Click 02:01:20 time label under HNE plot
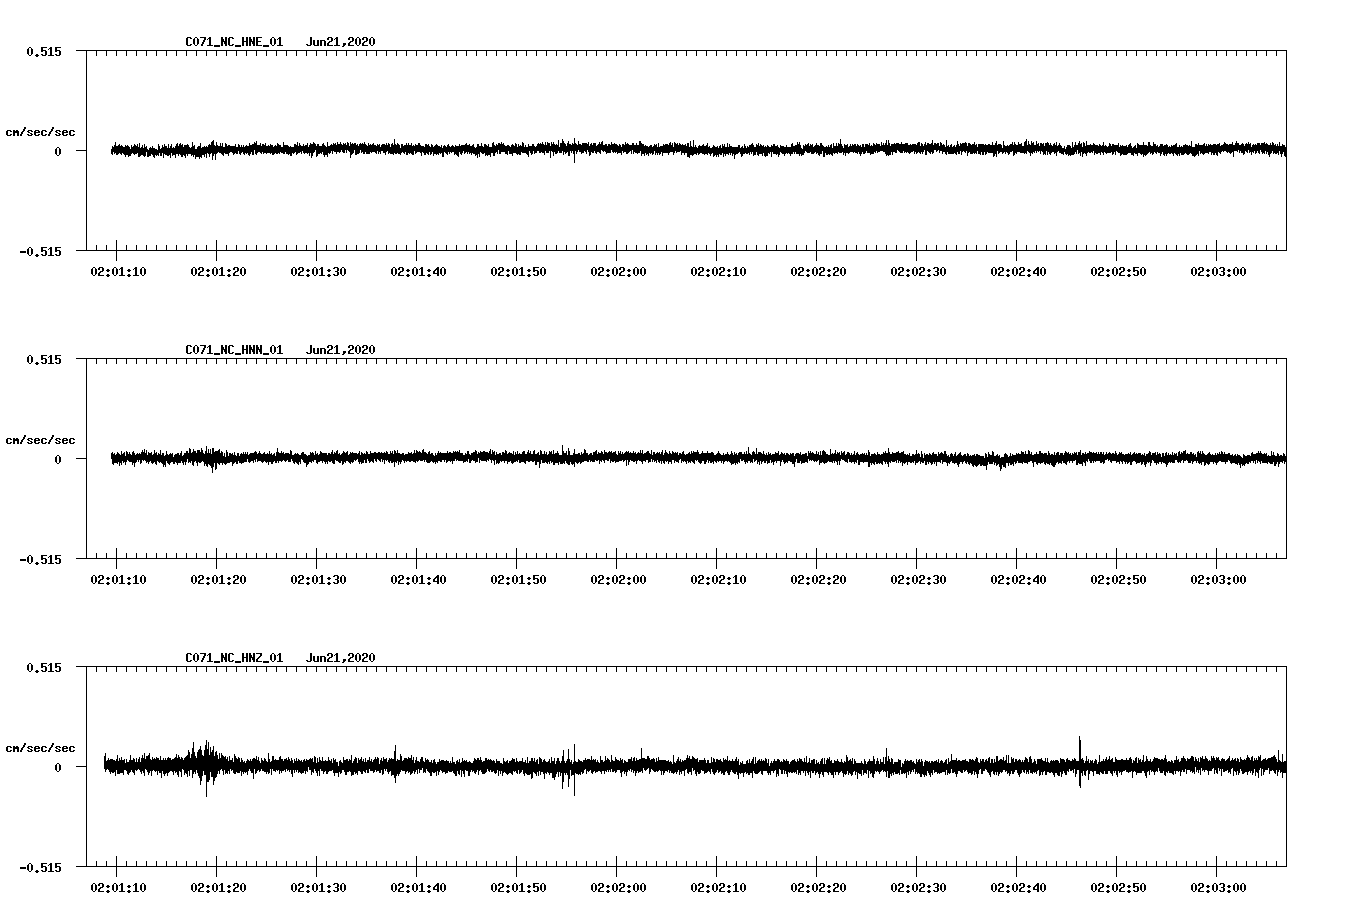Viewport: 1358px width, 924px height. [x=218, y=272]
